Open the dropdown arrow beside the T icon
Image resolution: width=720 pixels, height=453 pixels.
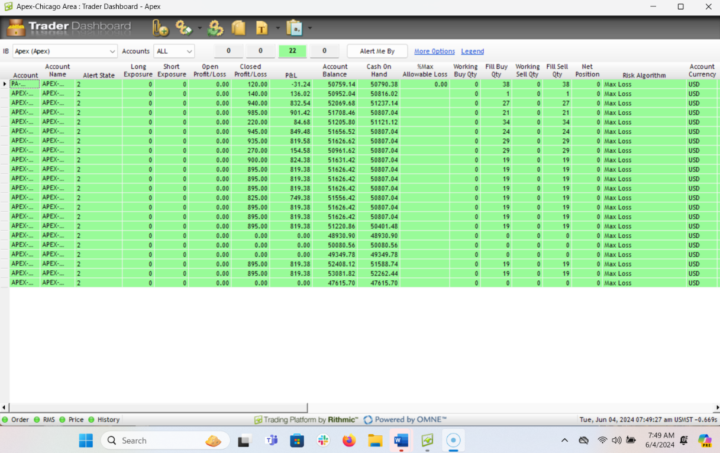pos(277,28)
